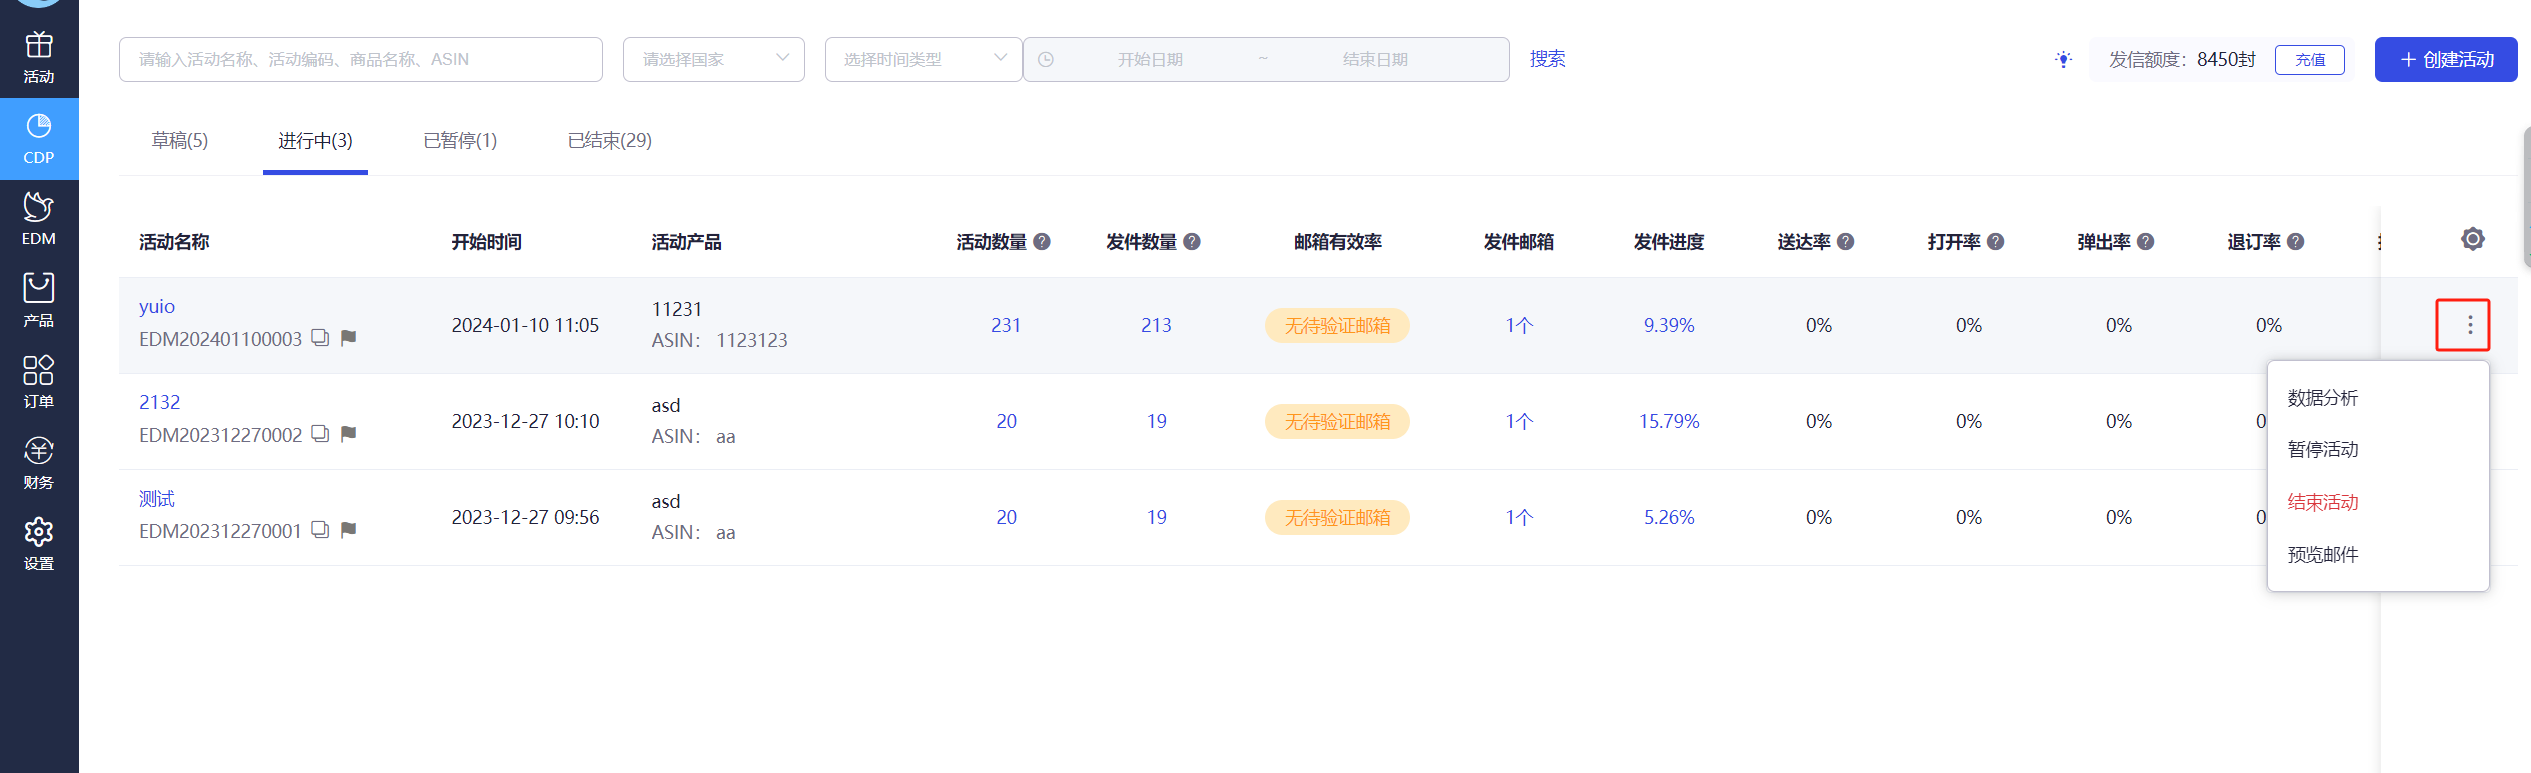Click 活动数量 value 20 in 2132 row
This screenshot has width=2531, height=773.
click(1006, 422)
